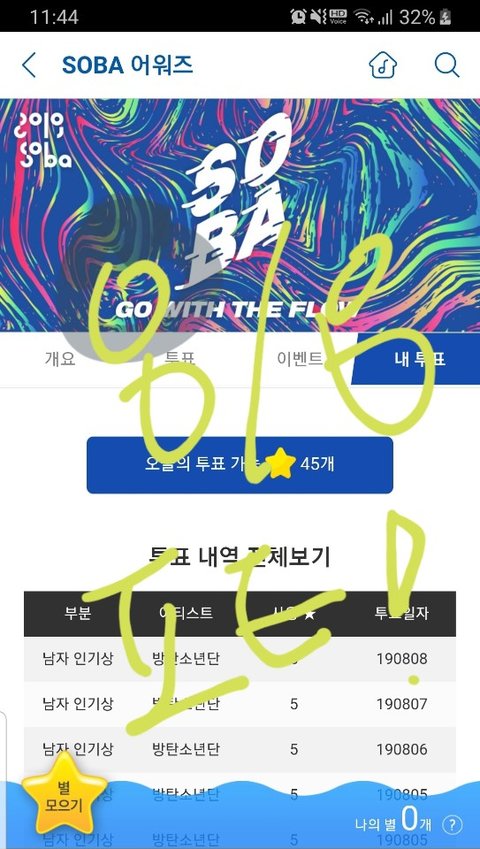Open search with the magnifier icon
Screen dimensions: 480x849
tap(447, 65)
